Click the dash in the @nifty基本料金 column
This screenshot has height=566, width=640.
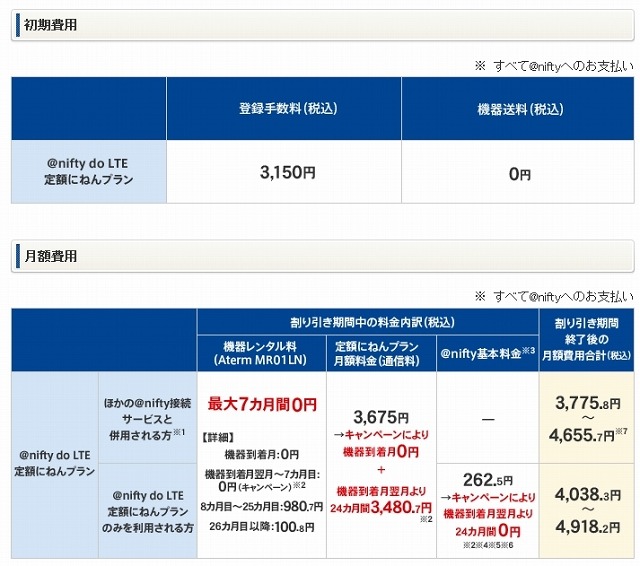pos(488,419)
